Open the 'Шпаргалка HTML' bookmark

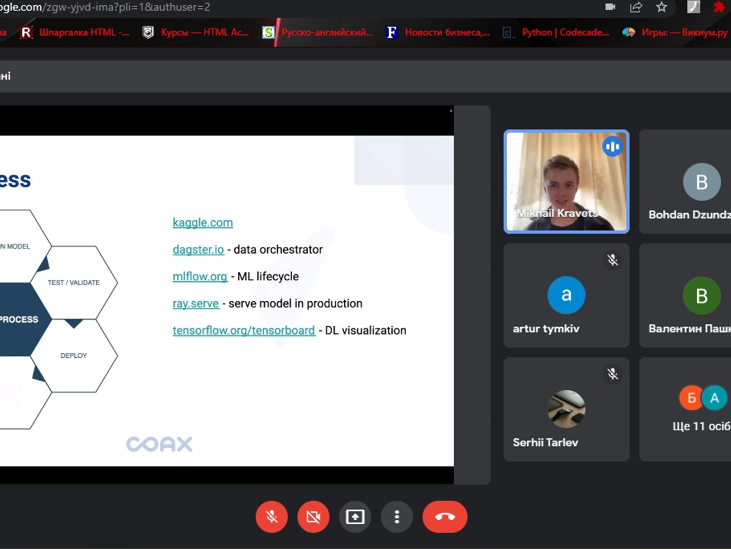(x=75, y=32)
